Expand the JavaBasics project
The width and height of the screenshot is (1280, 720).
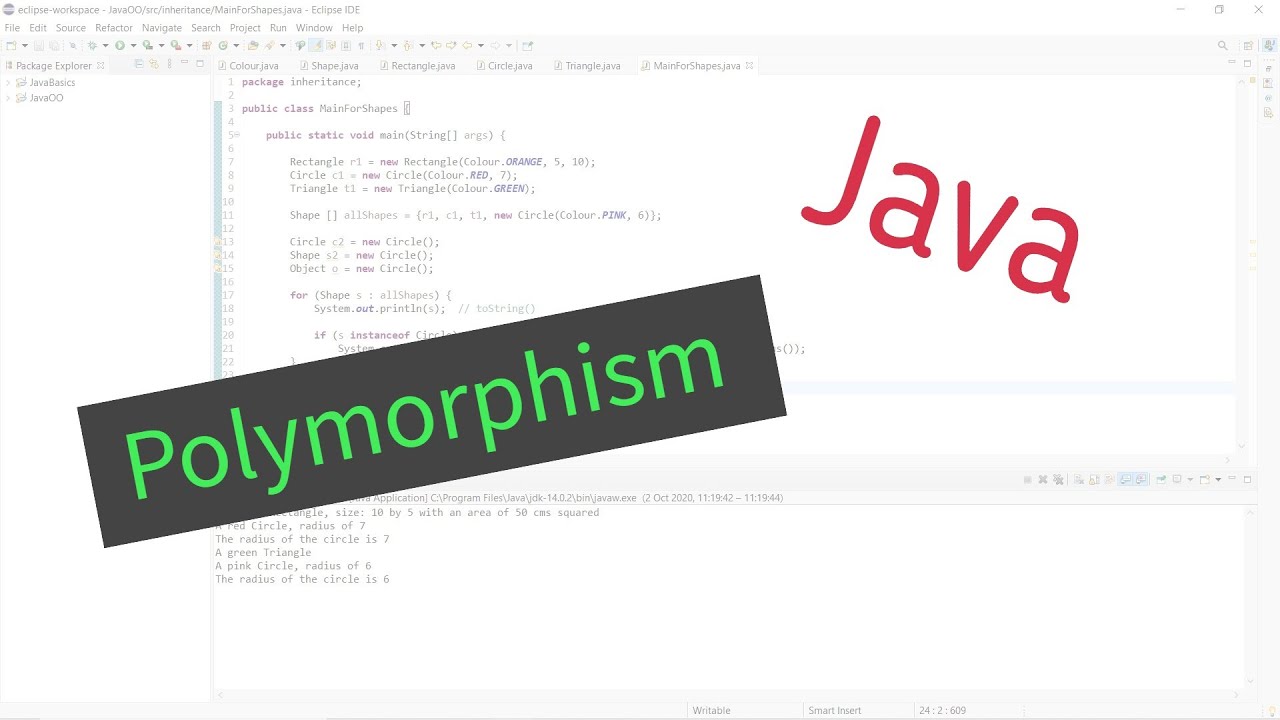coord(8,83)
